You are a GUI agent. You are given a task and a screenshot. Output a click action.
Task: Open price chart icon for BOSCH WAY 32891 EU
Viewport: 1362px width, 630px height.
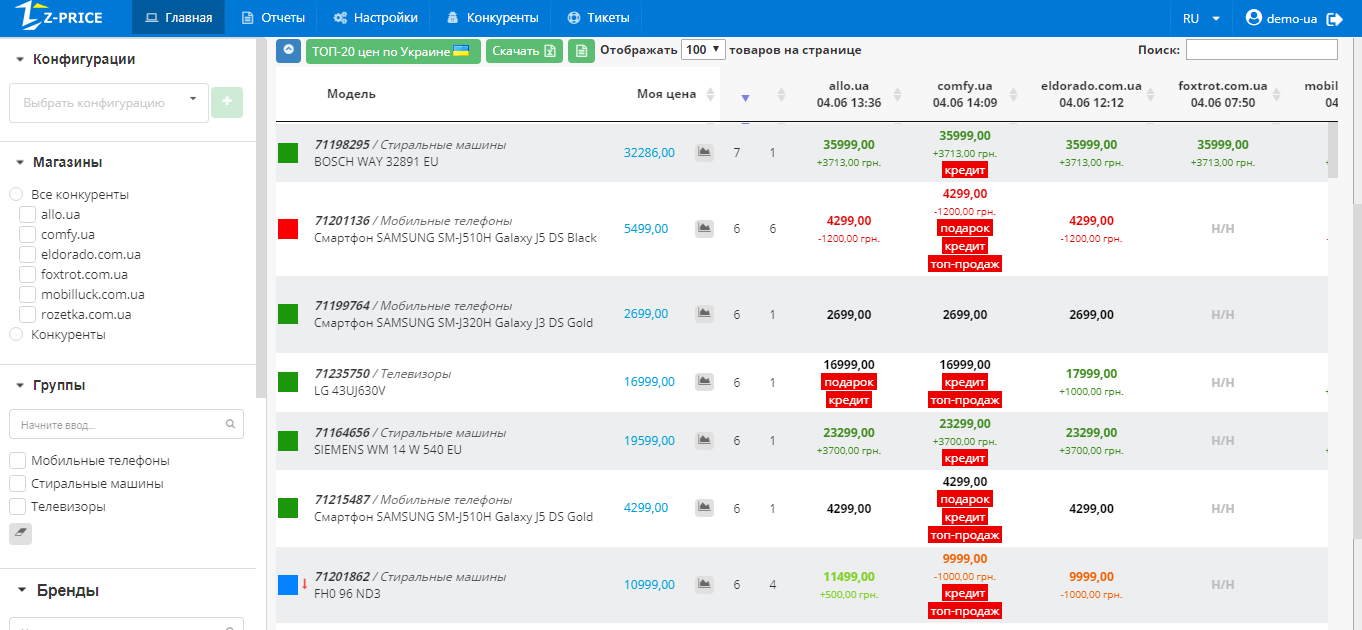pos(705,152)
